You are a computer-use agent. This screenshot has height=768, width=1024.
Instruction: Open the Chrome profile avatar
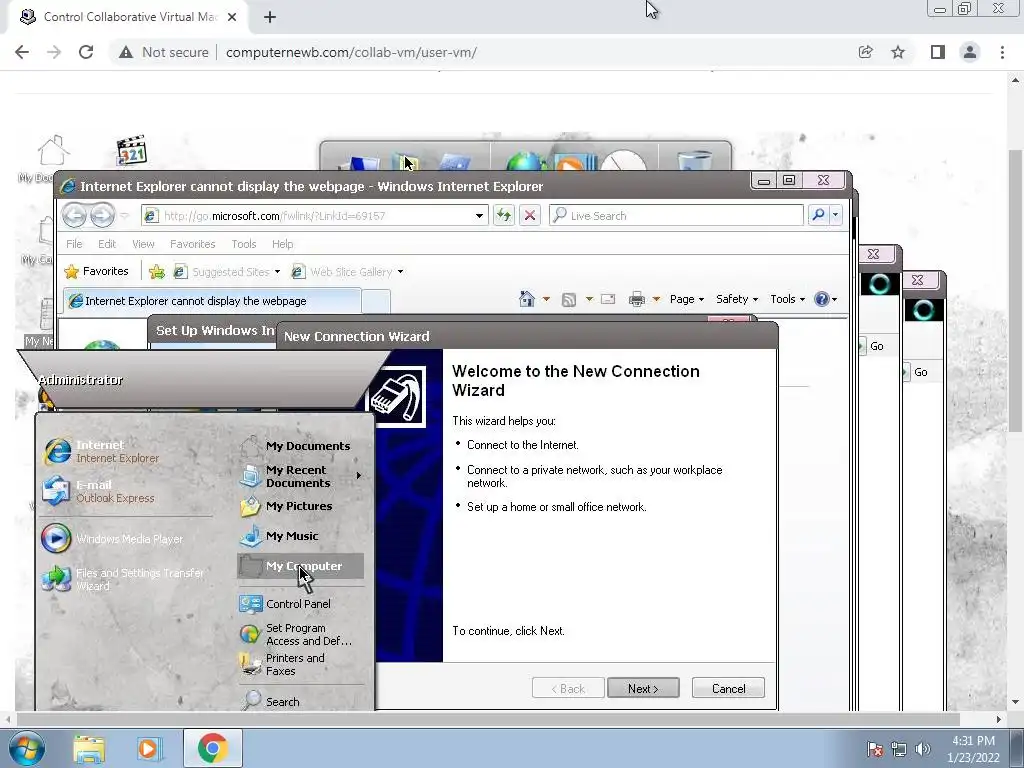(x=970, y=52)
